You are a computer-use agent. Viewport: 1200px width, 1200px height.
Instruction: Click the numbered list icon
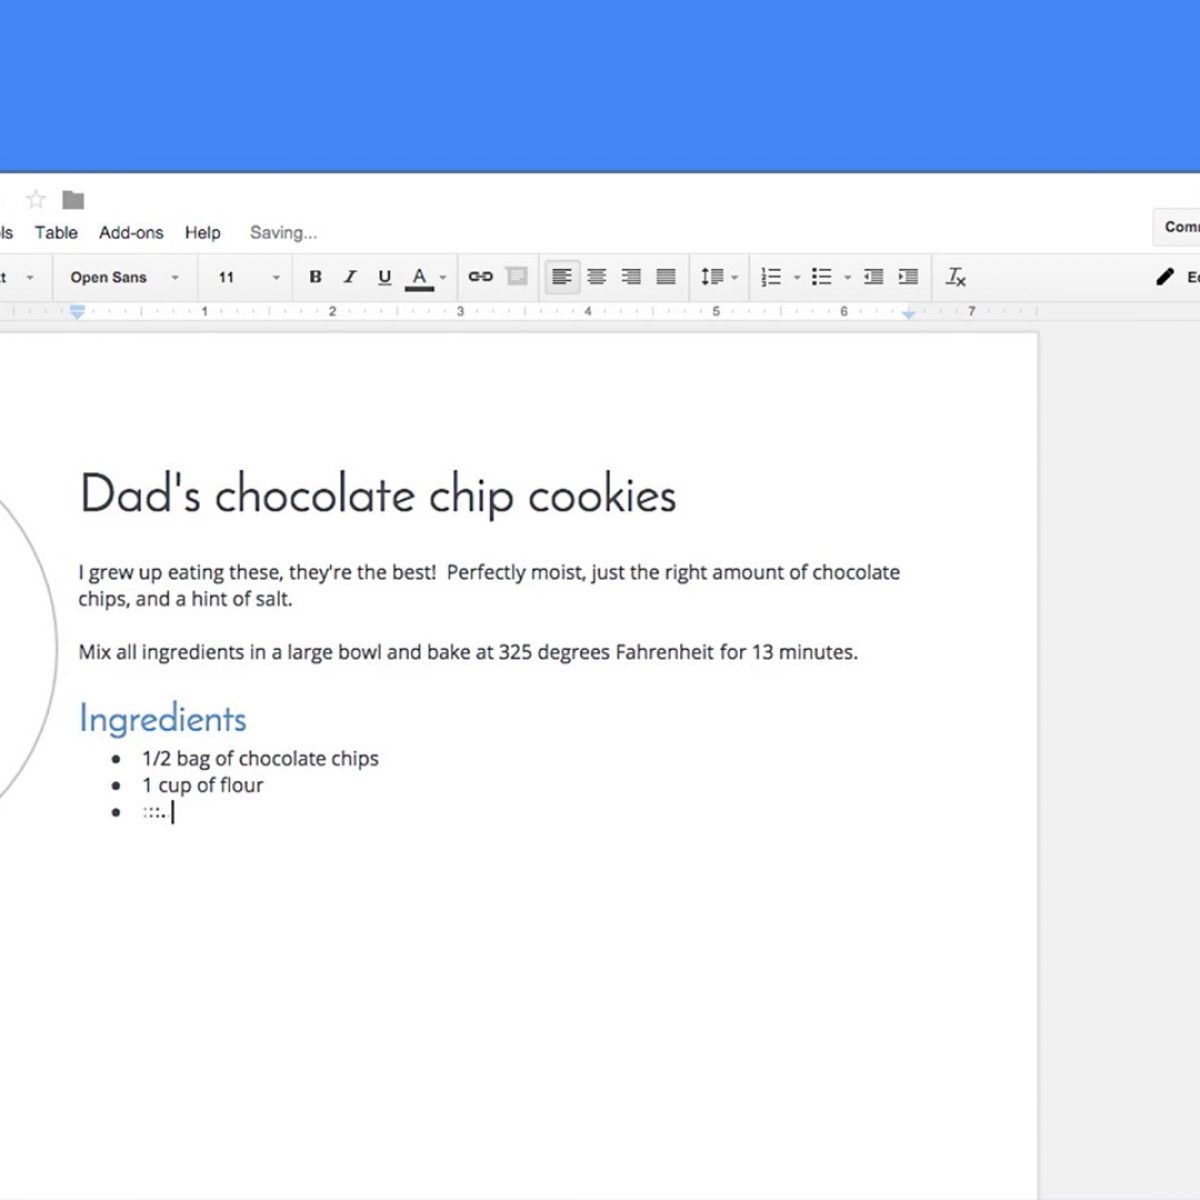[x=771, y=277]
